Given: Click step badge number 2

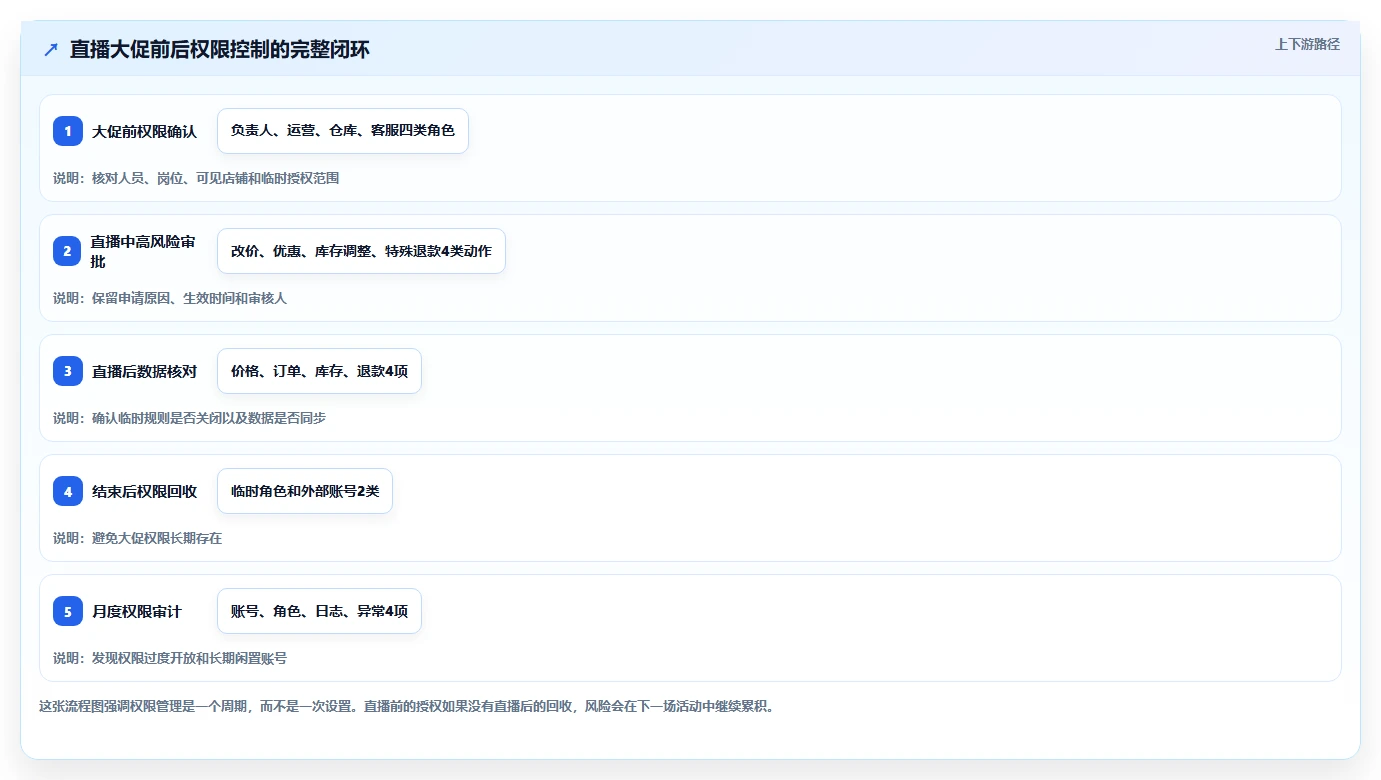Looking at the screenshot, I should (x=68, y=251).
